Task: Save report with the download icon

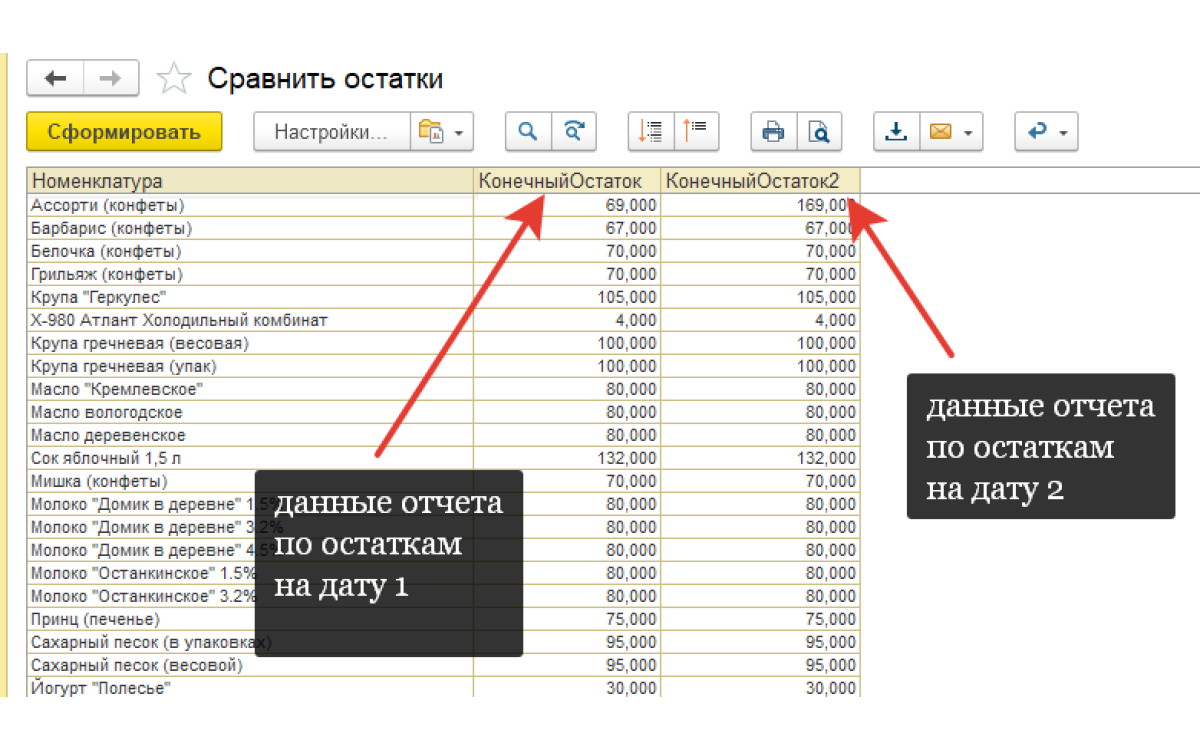Action: [x=897, y=132]
